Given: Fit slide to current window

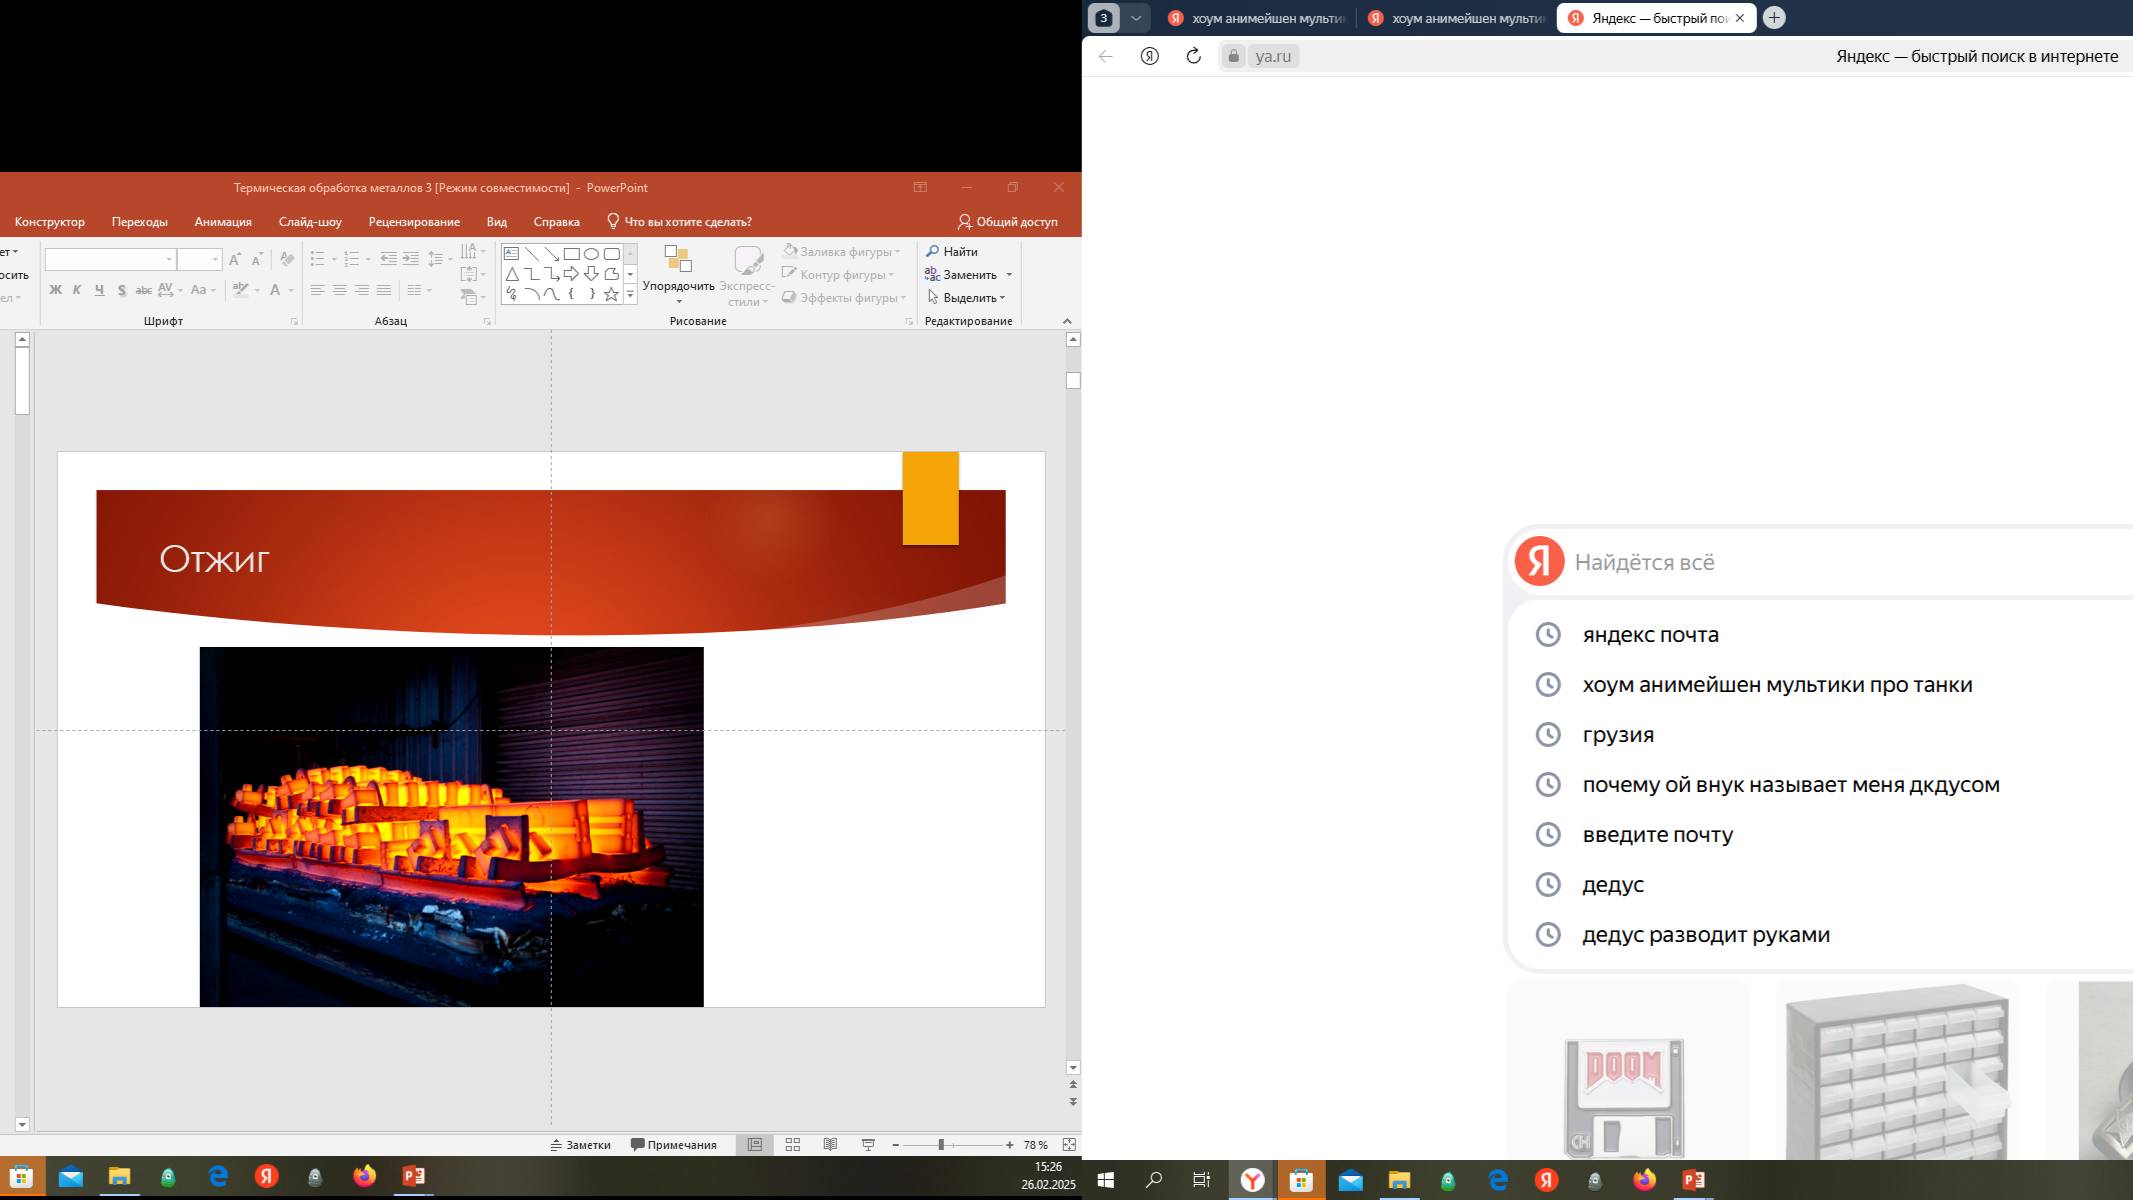Looking at the screenshot, I should pyautogui.click(x=1069, y=1145).
